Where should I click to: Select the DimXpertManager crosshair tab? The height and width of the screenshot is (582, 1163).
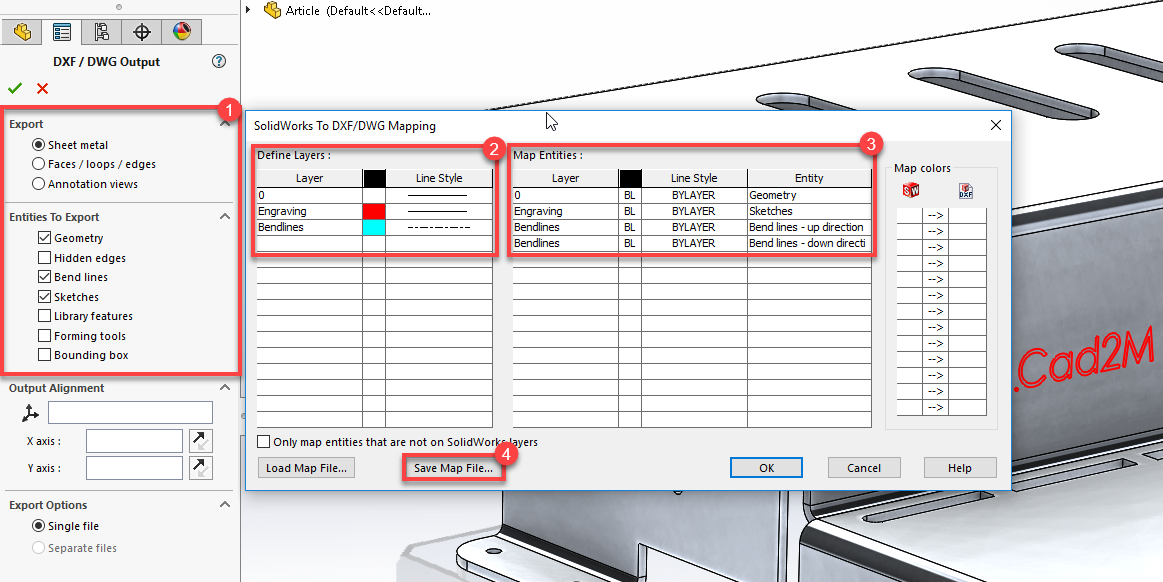pyautogui.click(x=142, y=32)
